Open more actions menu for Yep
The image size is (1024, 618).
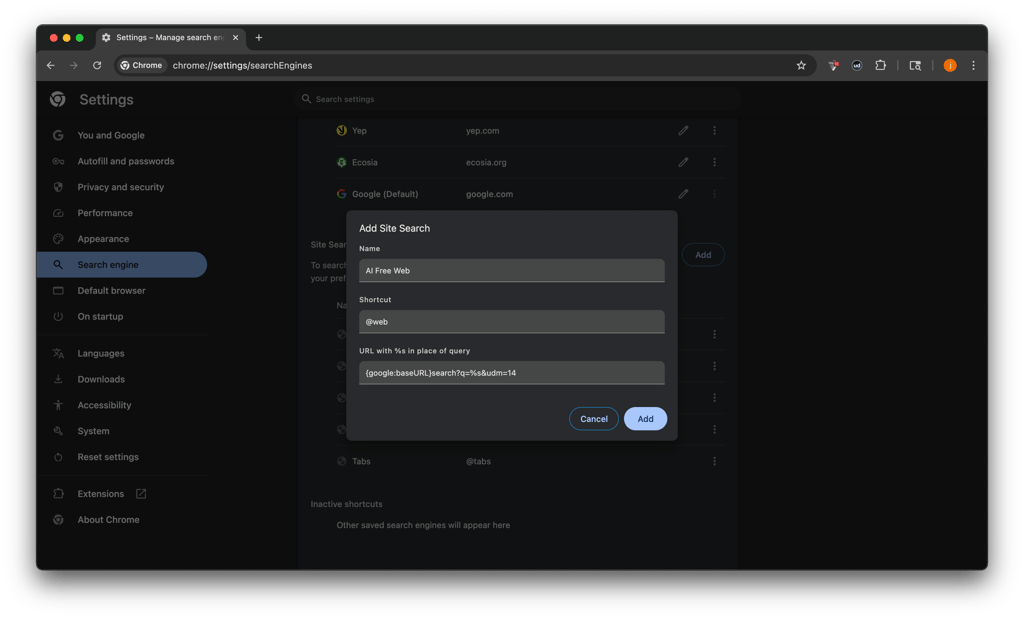714,131
